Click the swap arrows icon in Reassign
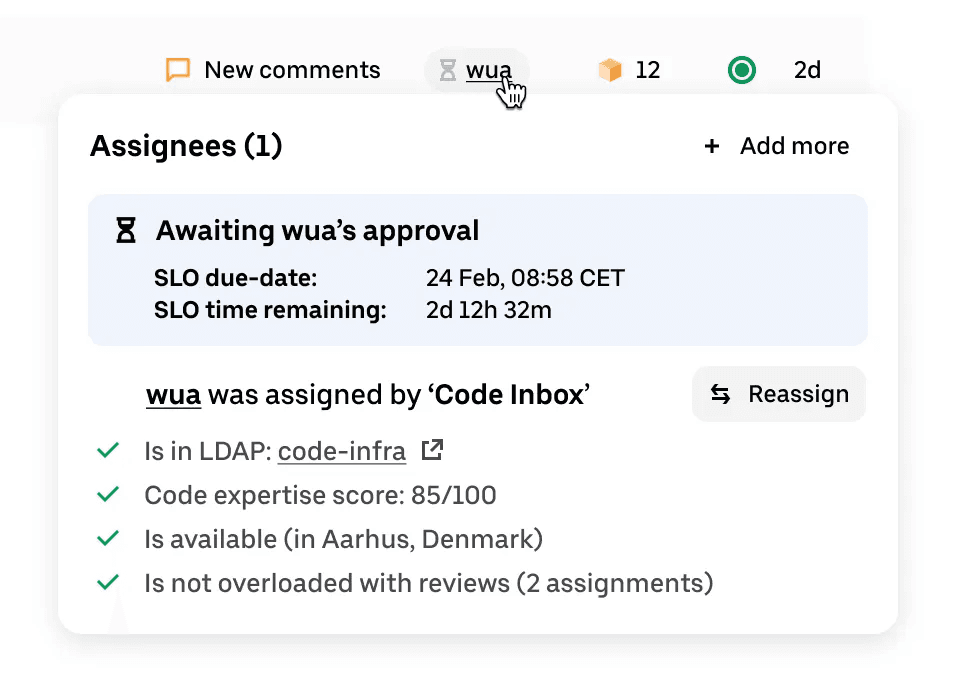 (x=720, y=394)
